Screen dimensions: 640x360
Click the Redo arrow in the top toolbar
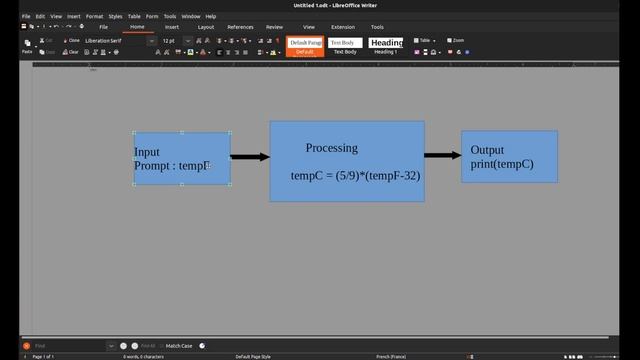pyautogui.click(x=69, y=27)
